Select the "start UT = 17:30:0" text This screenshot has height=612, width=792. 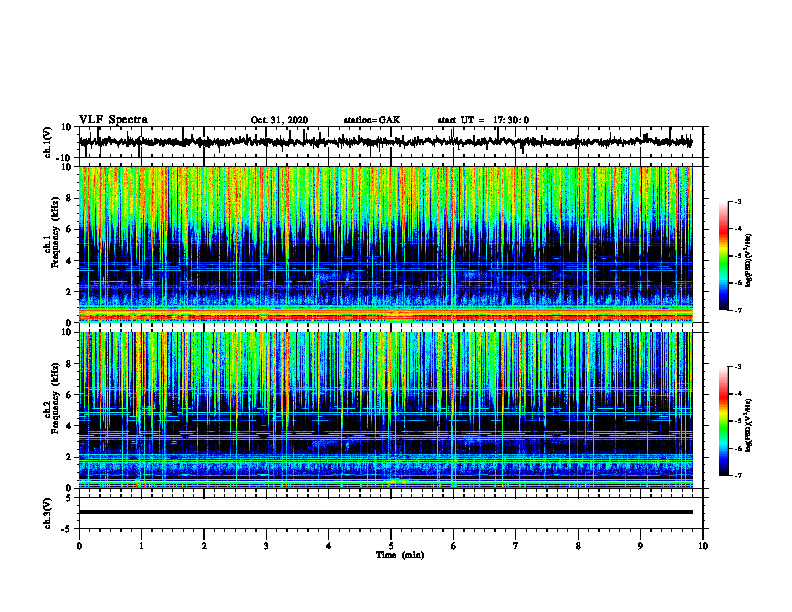tap(483, 120)
